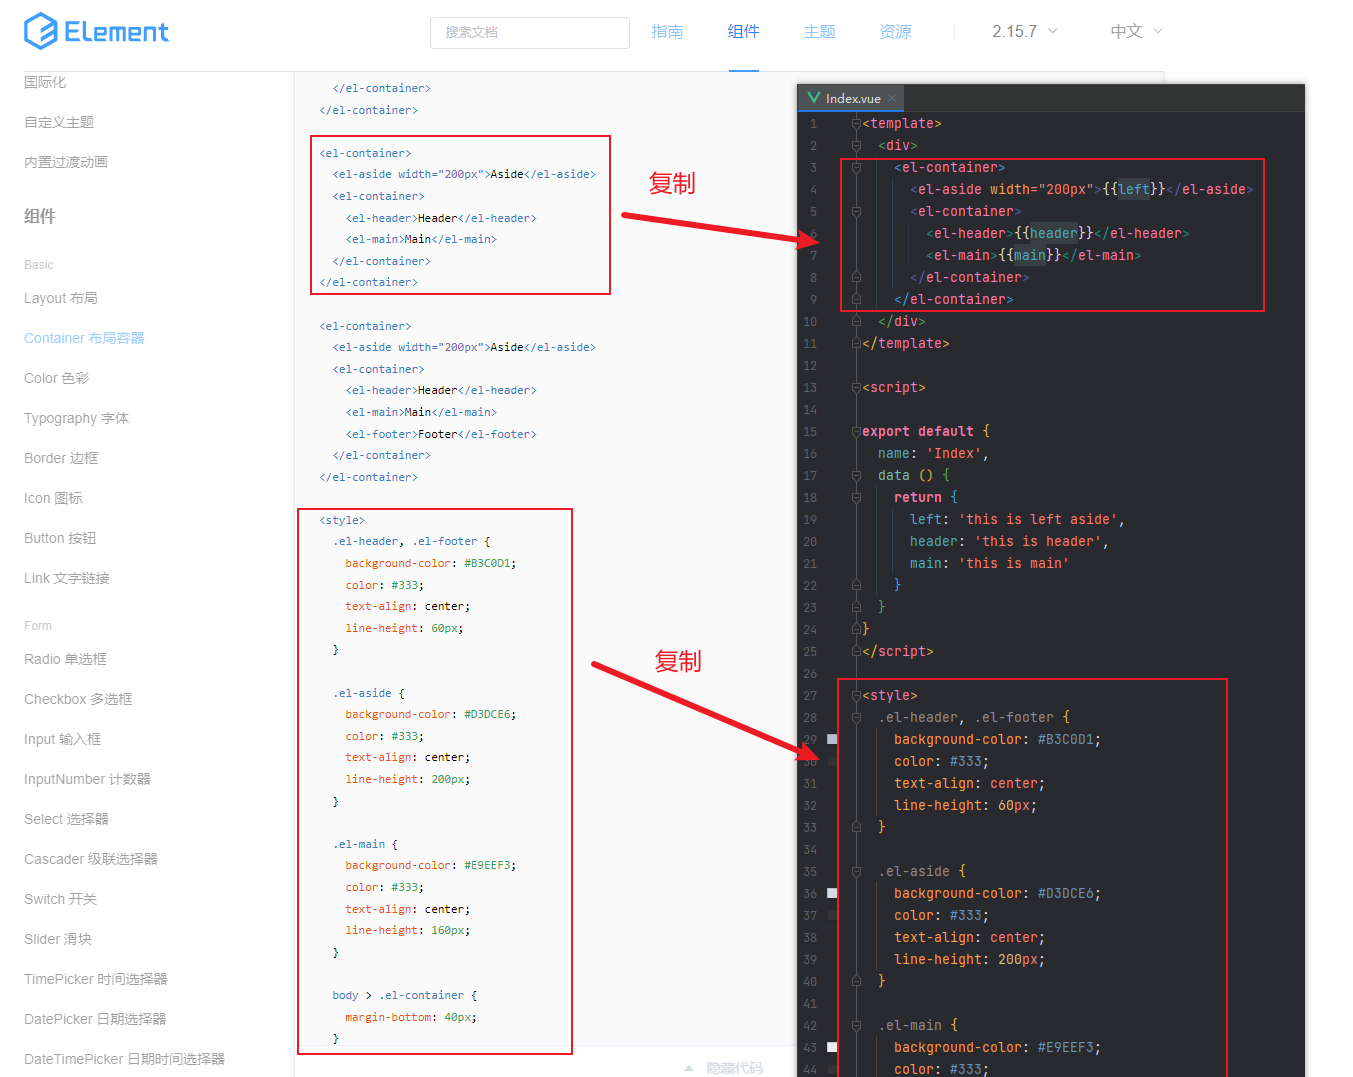Screen dimensions: 1353x1077
Task: Open 内置过渡动画 in the sidebar
Action: [x=66, y=162]
